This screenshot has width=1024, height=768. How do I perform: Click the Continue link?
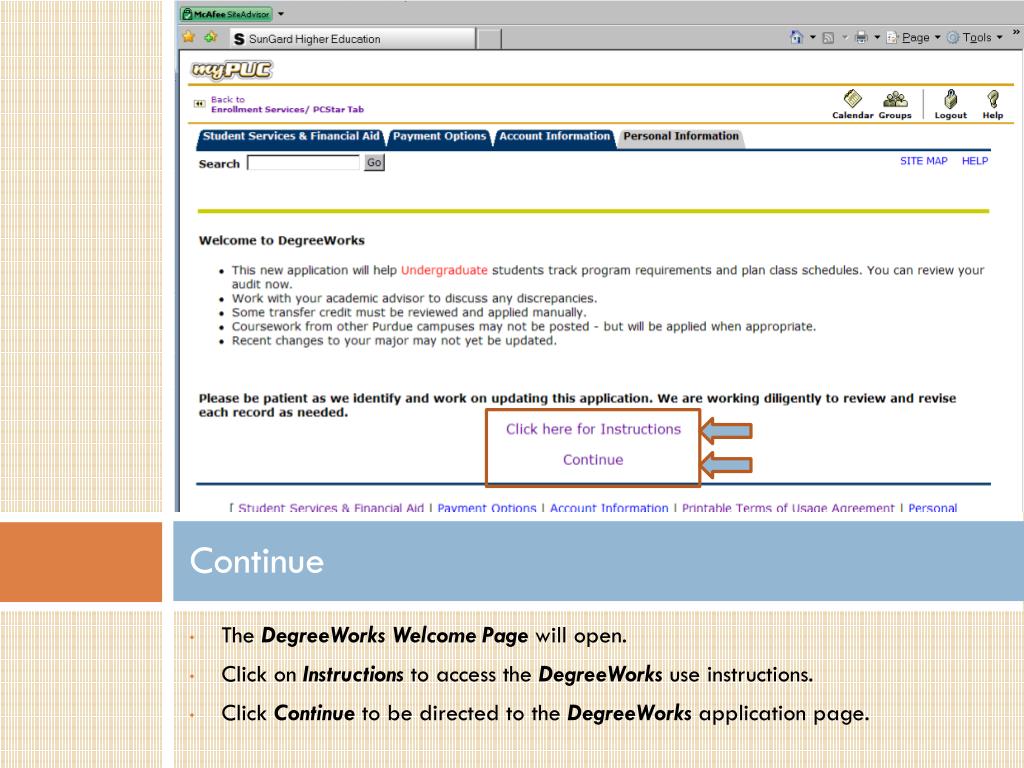tap(593, 460)
